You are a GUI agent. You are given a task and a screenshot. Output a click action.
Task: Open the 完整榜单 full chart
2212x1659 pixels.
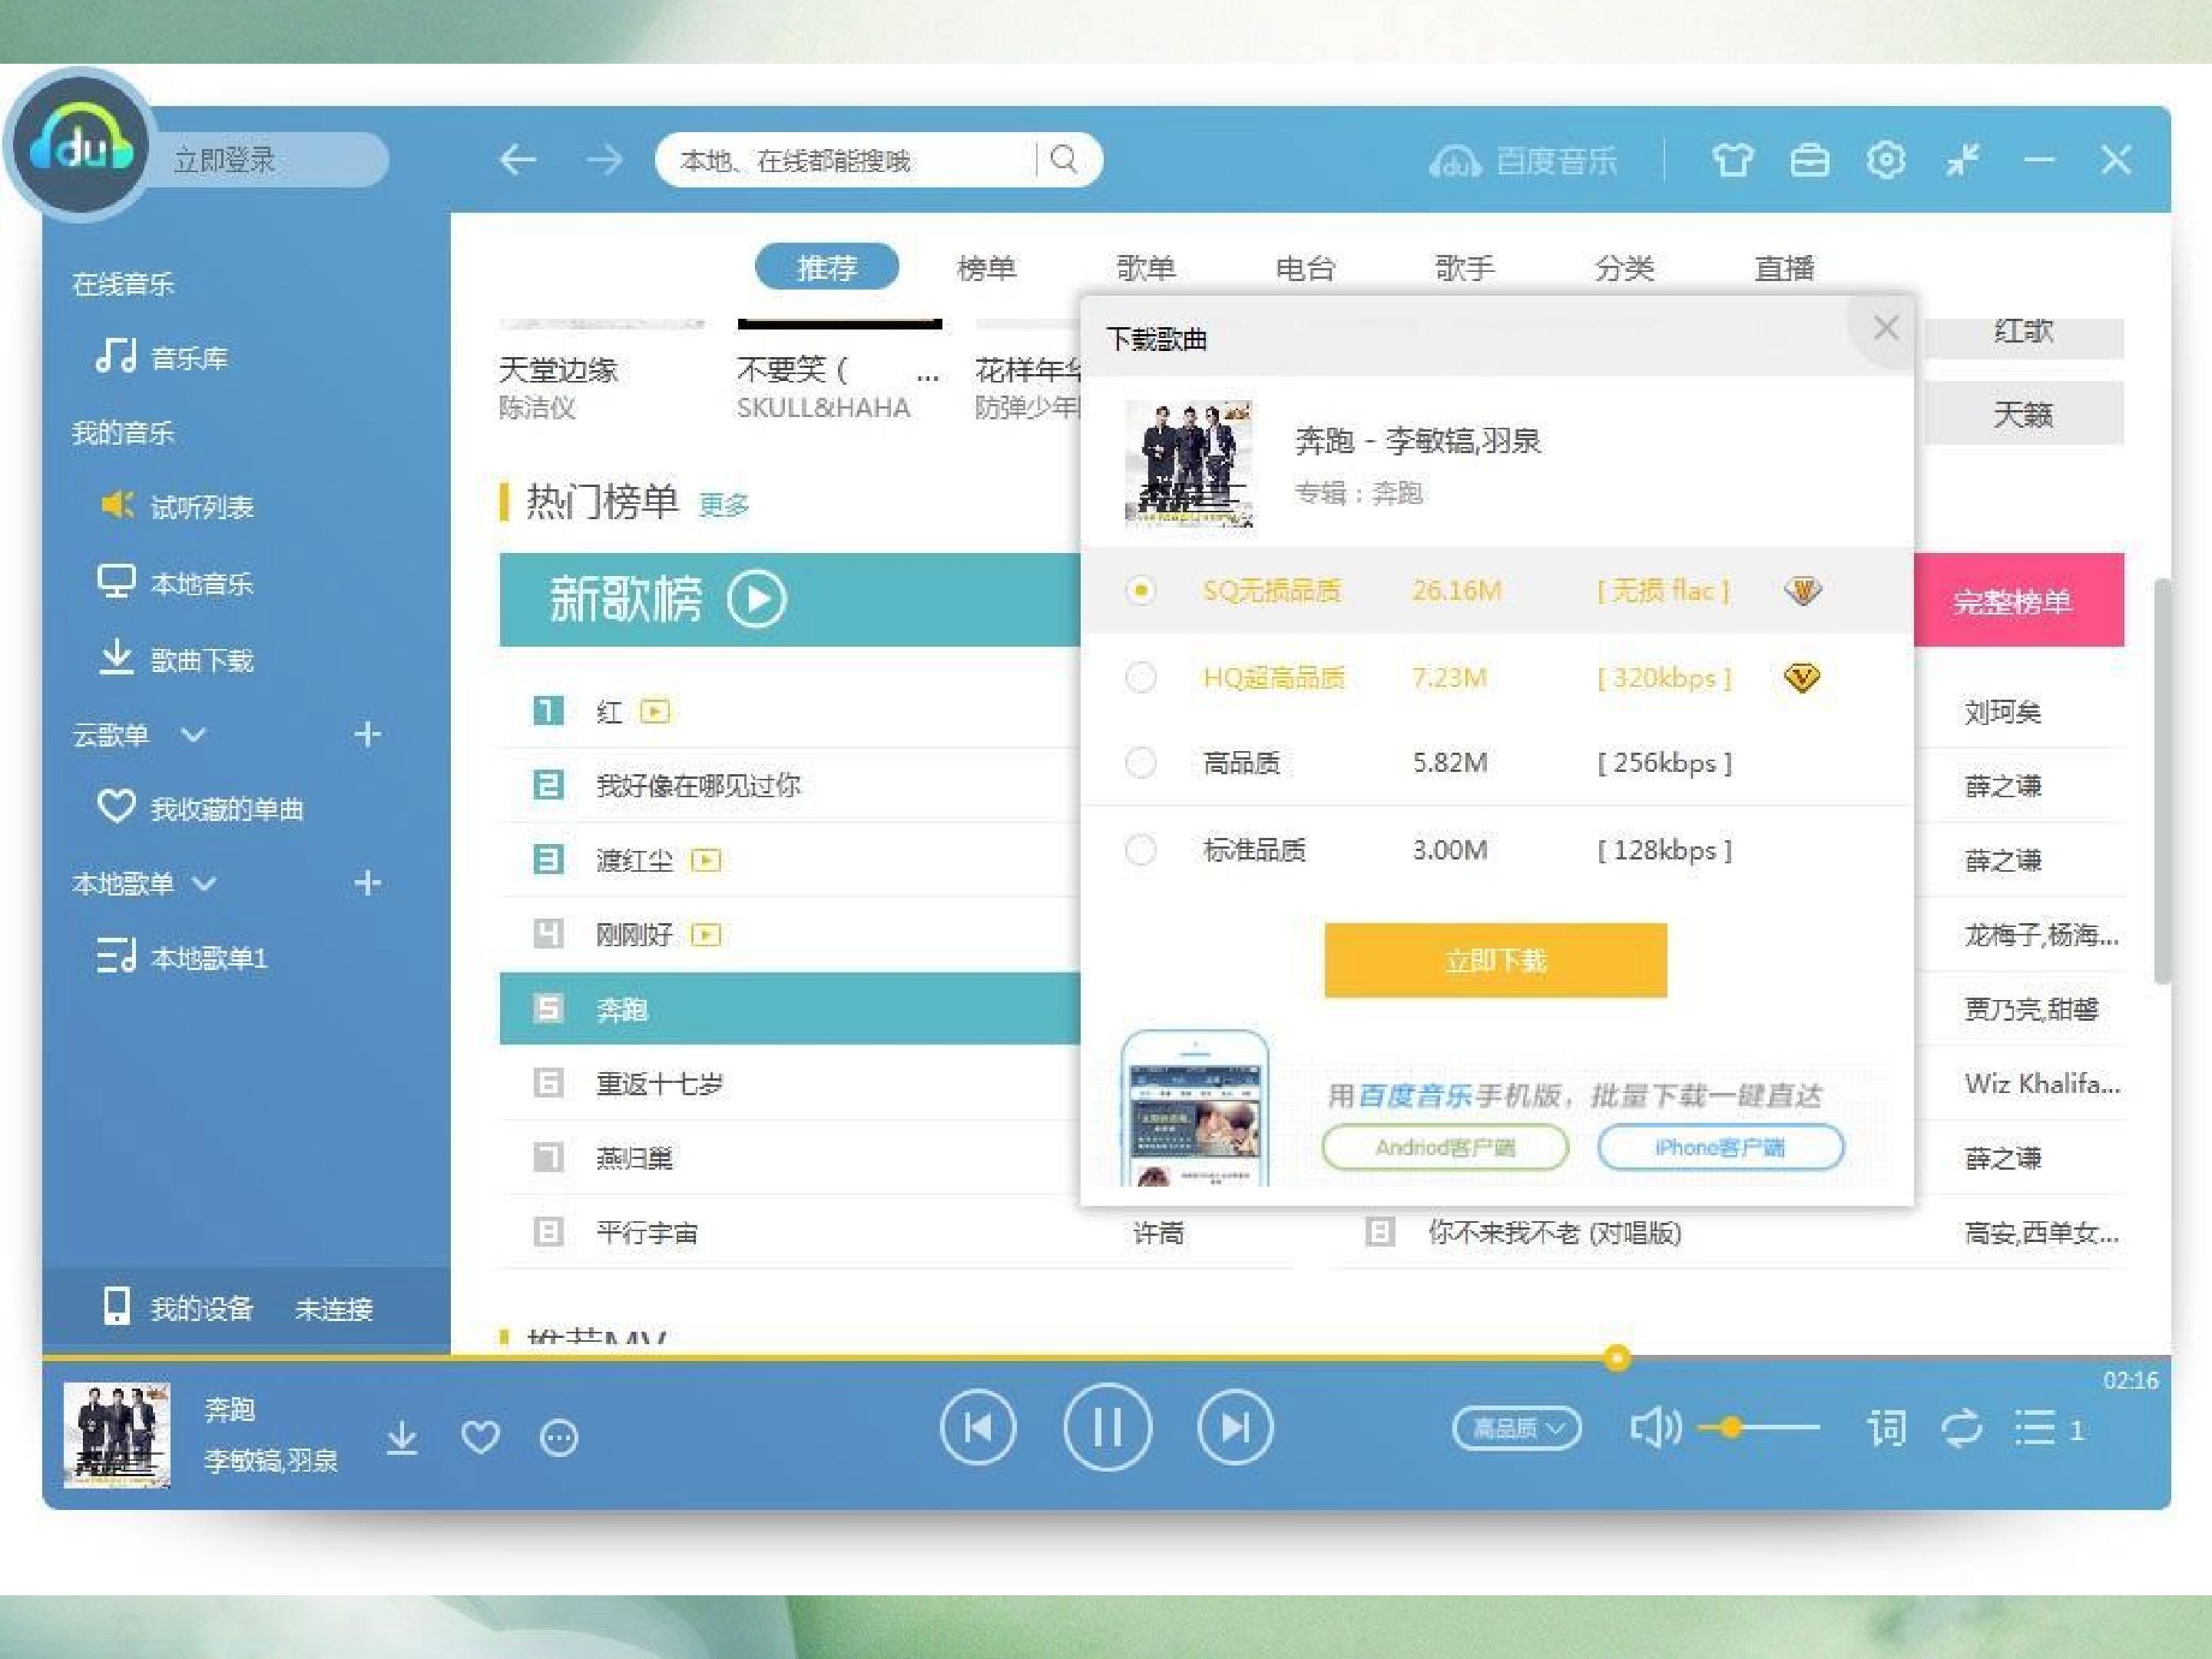pyautogui.click(x=2012, y=600)
